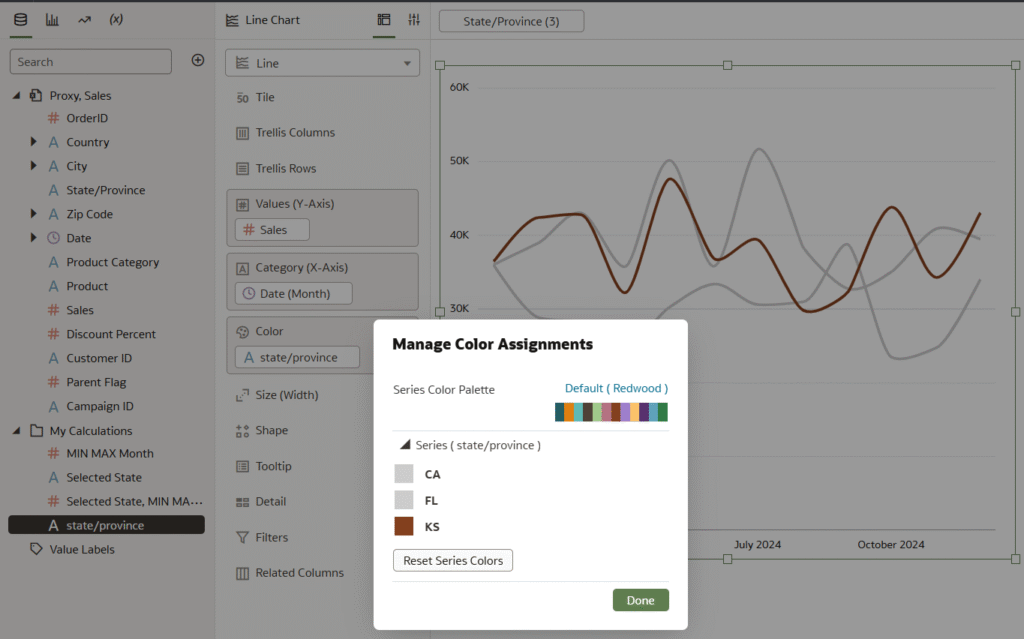The image size is (1024, 639).
Task: Select Customer ID data element
Action: [x=99, y=358]
